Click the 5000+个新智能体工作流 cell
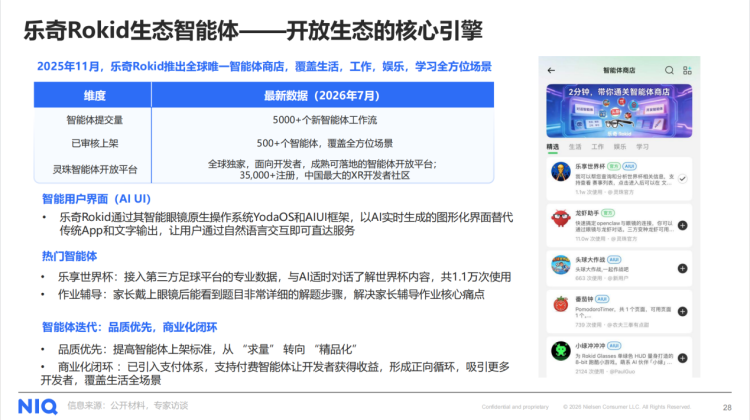 click(x=325, y=120)
